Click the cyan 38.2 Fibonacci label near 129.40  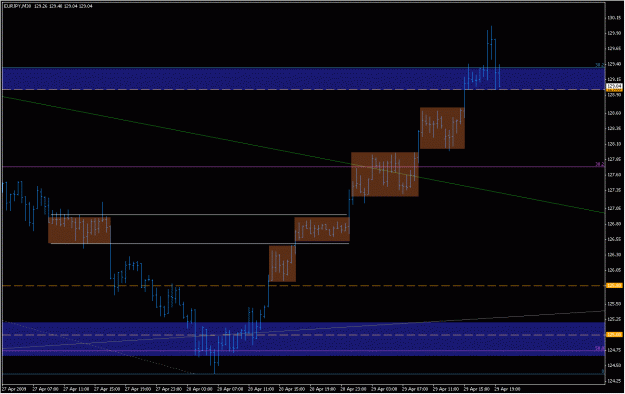599,65
